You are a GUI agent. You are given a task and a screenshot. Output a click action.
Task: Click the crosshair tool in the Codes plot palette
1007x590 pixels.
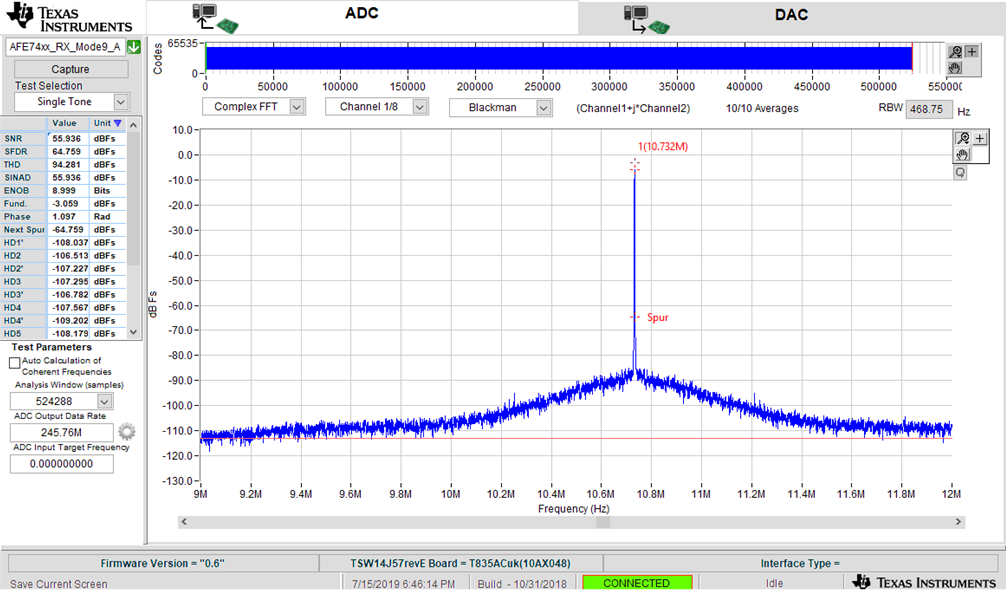coord(972,52)
